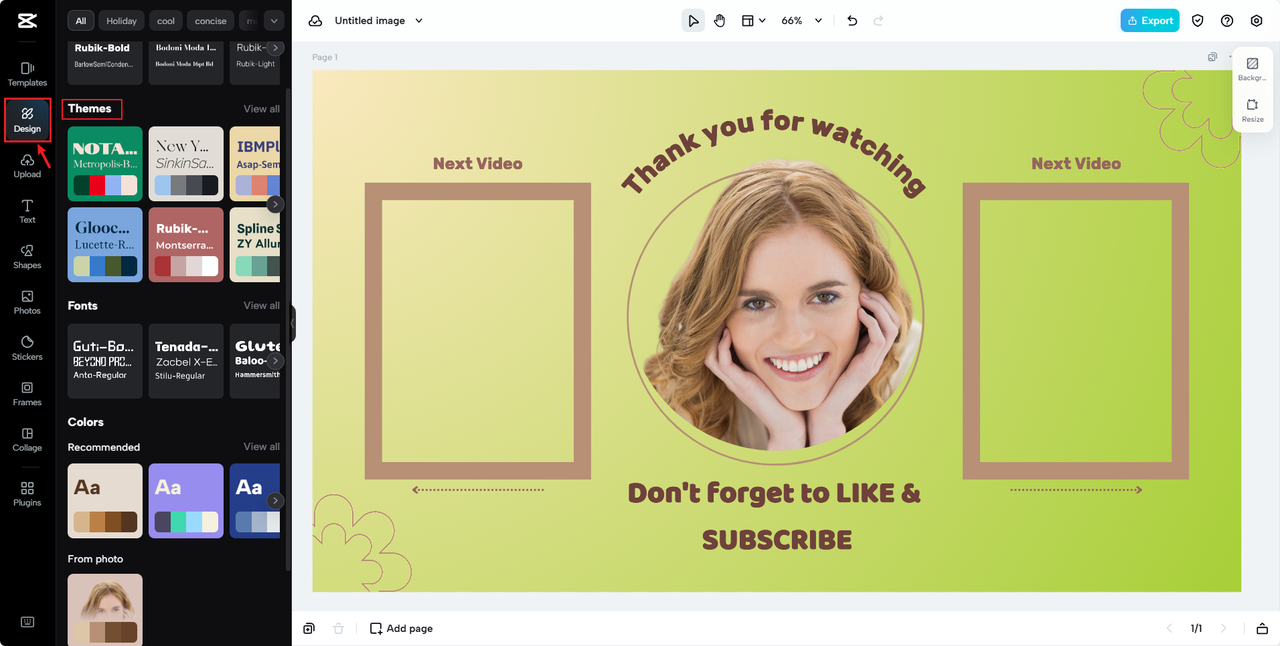Undo the last action
The image size is (1280, 646).
852,20
